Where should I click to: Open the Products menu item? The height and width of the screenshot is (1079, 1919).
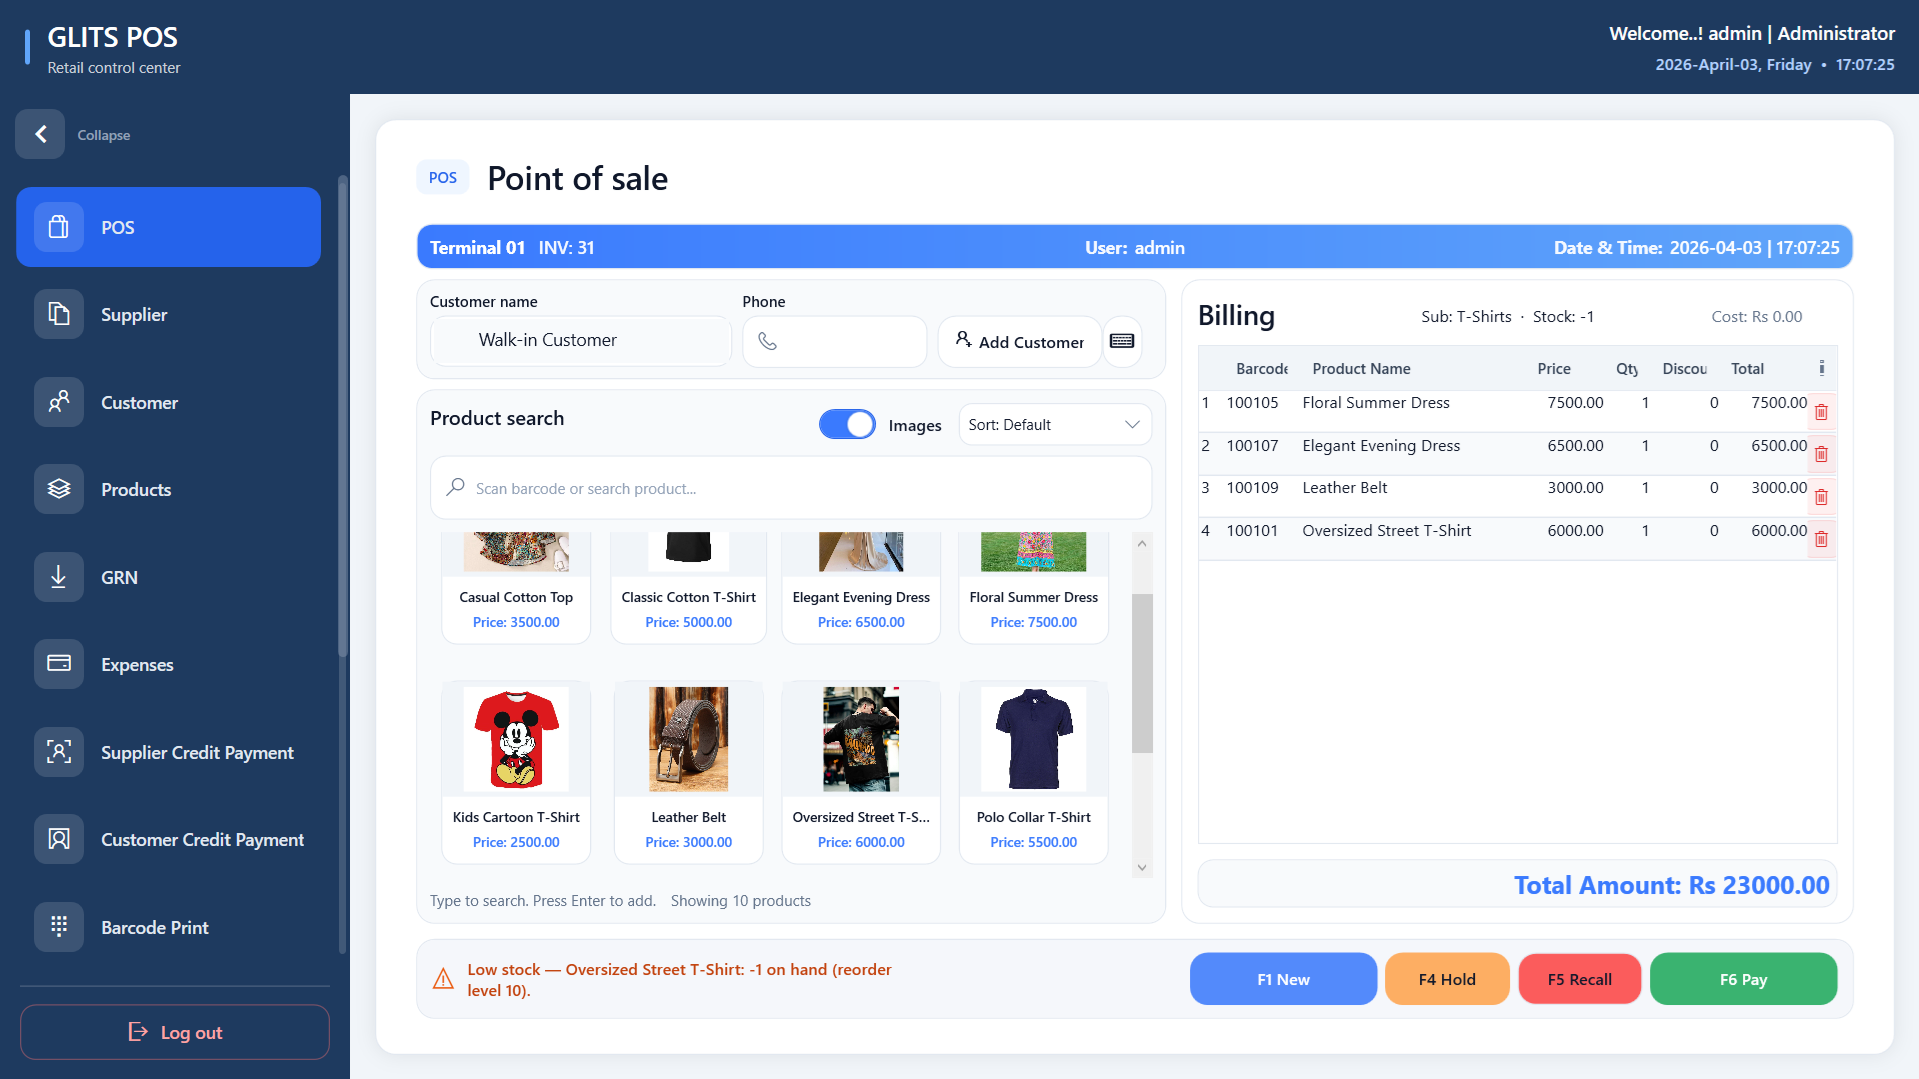[136, 490]
